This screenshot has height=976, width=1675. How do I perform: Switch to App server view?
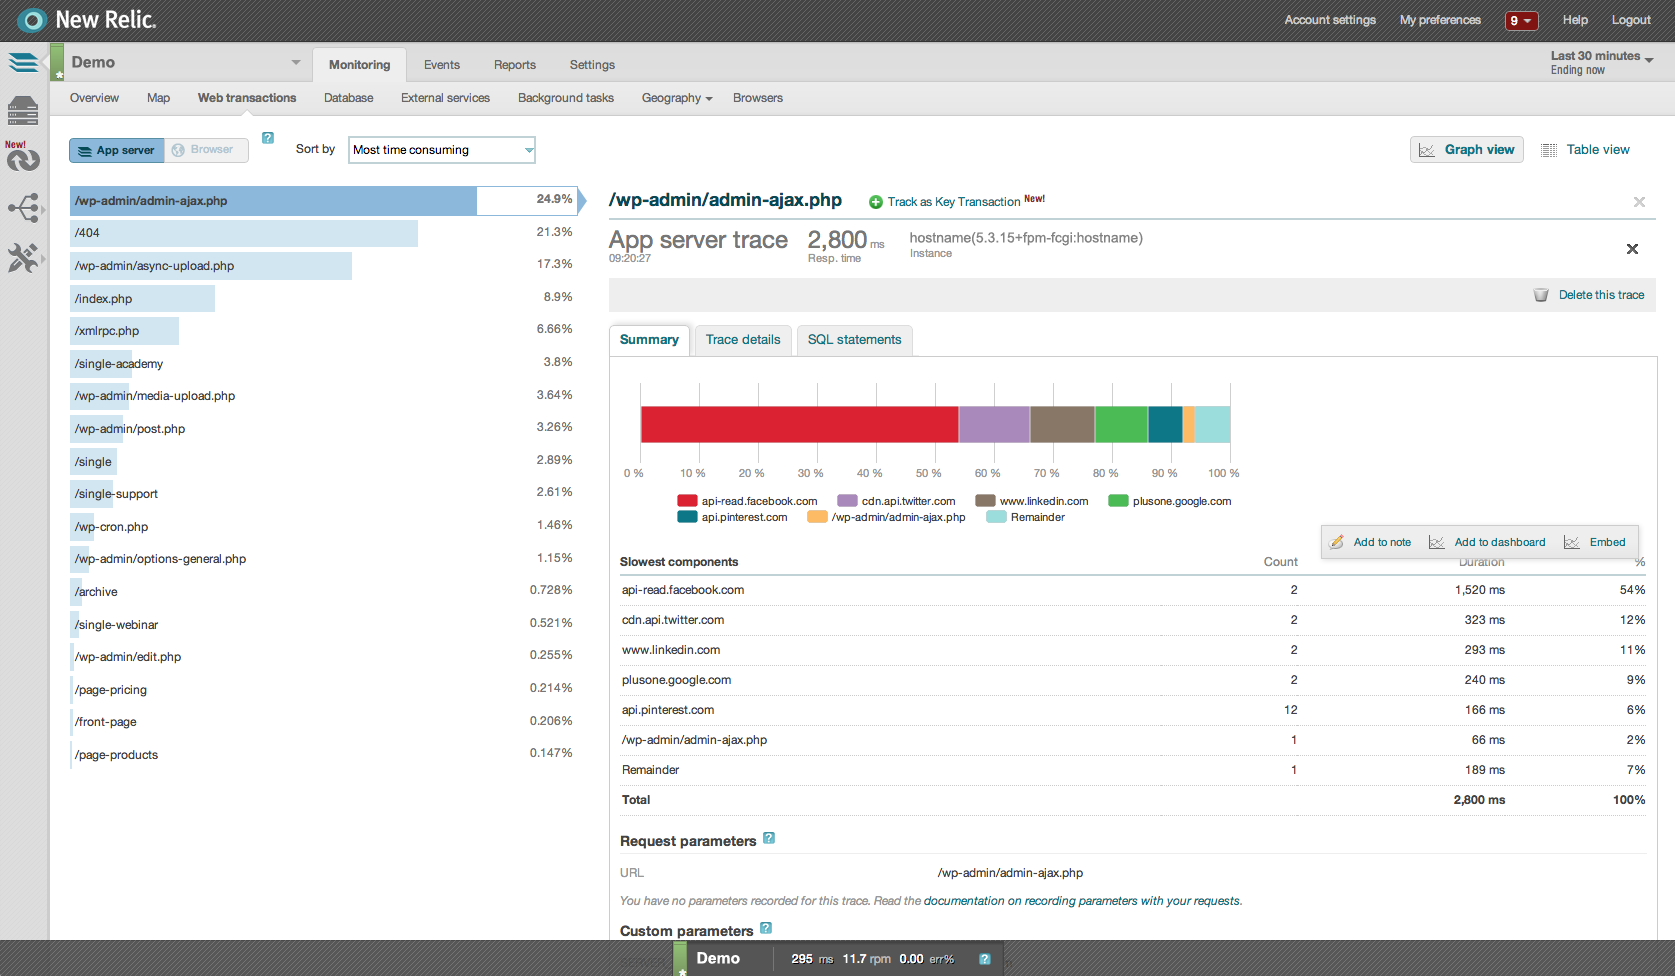116,150
